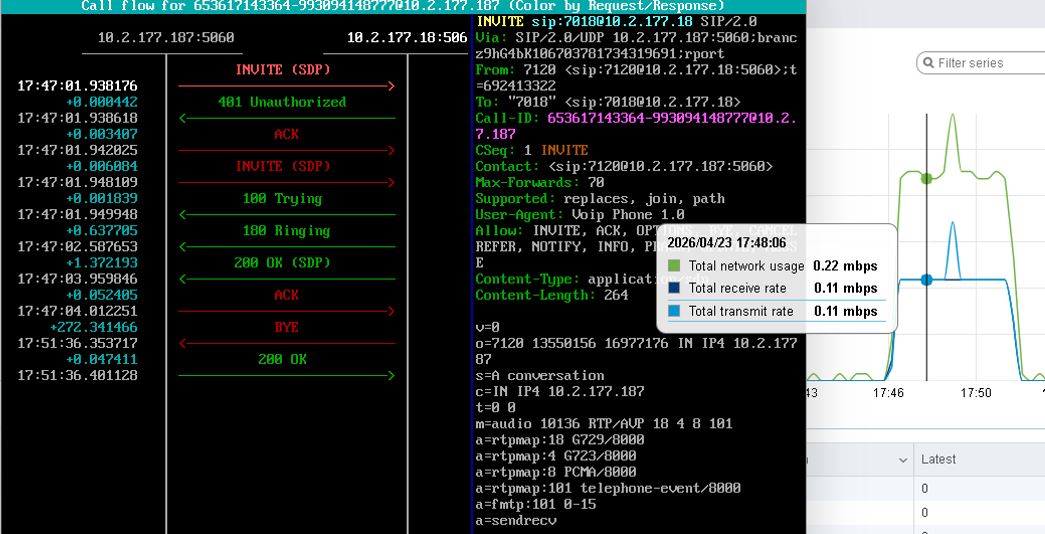Click the +0.637705 time delta

(x=102, y=231)
